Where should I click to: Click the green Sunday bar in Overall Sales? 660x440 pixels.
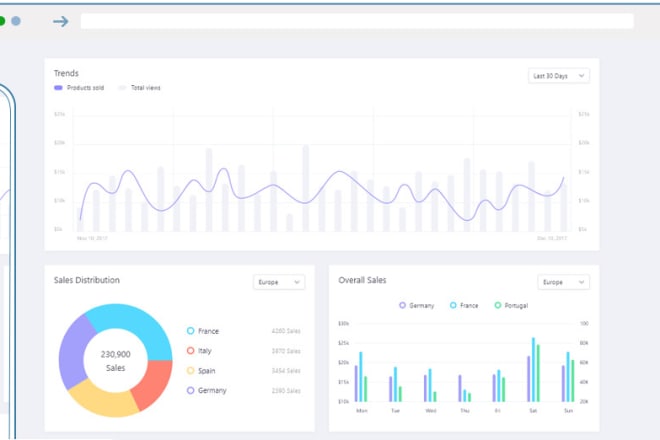[x=572, y=381]
